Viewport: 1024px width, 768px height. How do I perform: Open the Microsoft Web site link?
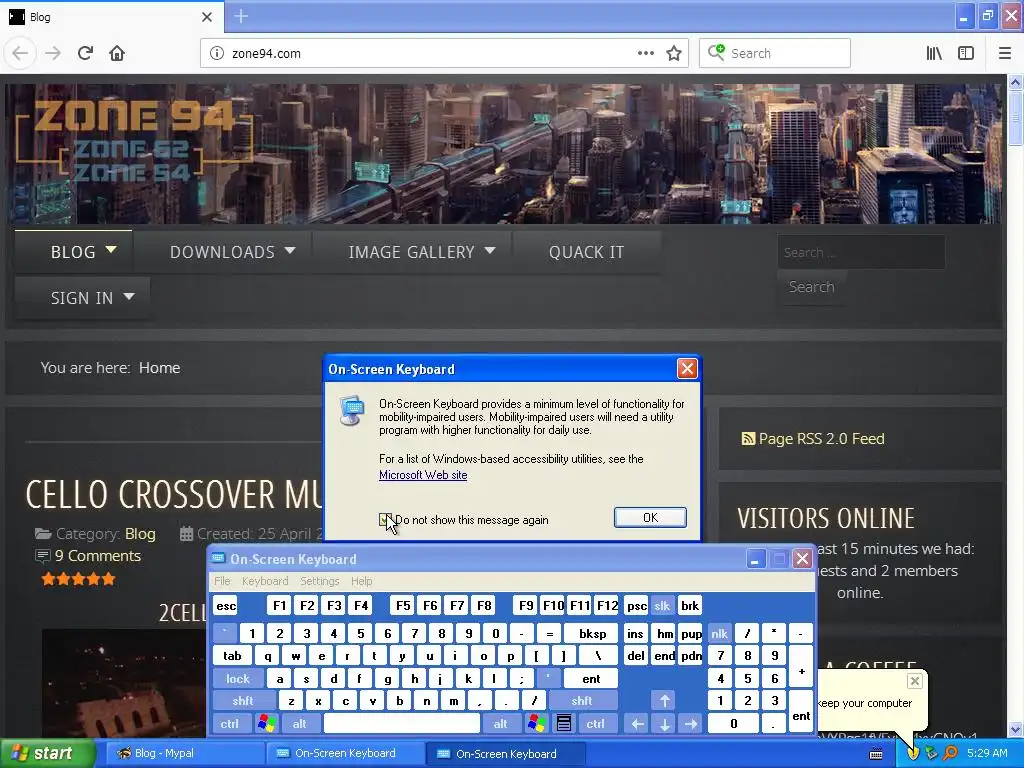tap(423, 475)
